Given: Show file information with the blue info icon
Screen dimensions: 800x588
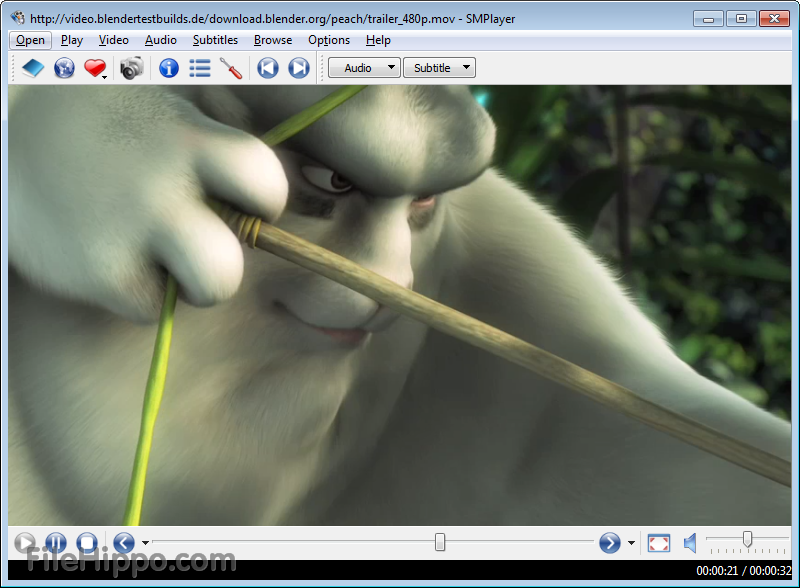Looking at the screenshot, I should pyautogui.click(x=169, y=68).
